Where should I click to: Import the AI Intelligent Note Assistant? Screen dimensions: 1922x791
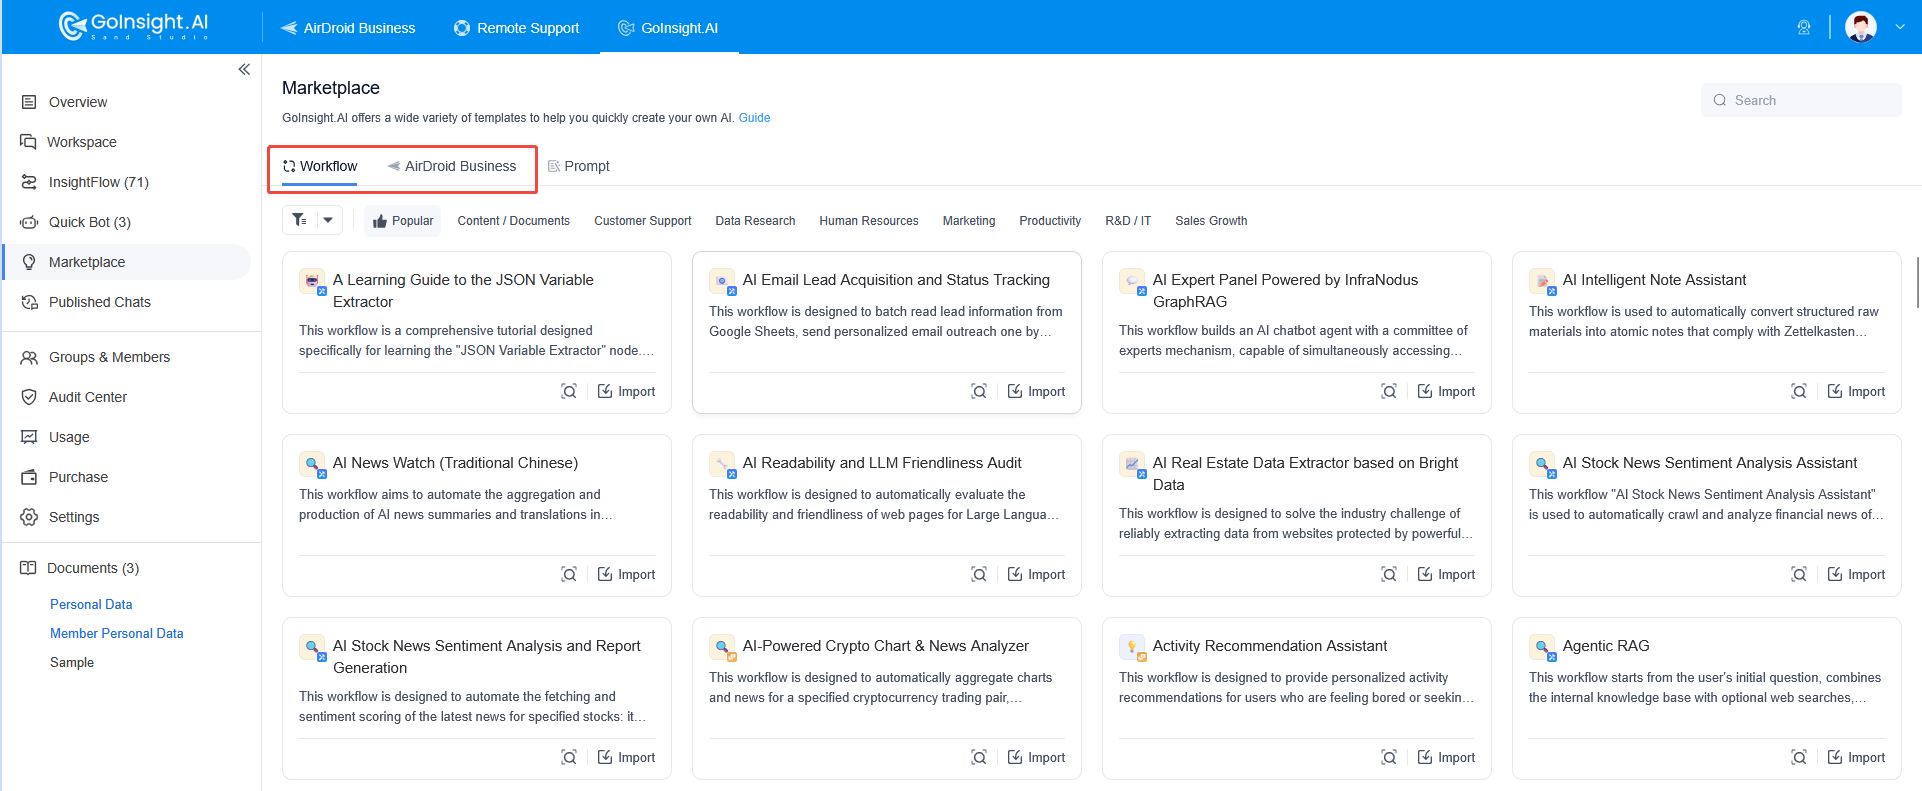1856,391
